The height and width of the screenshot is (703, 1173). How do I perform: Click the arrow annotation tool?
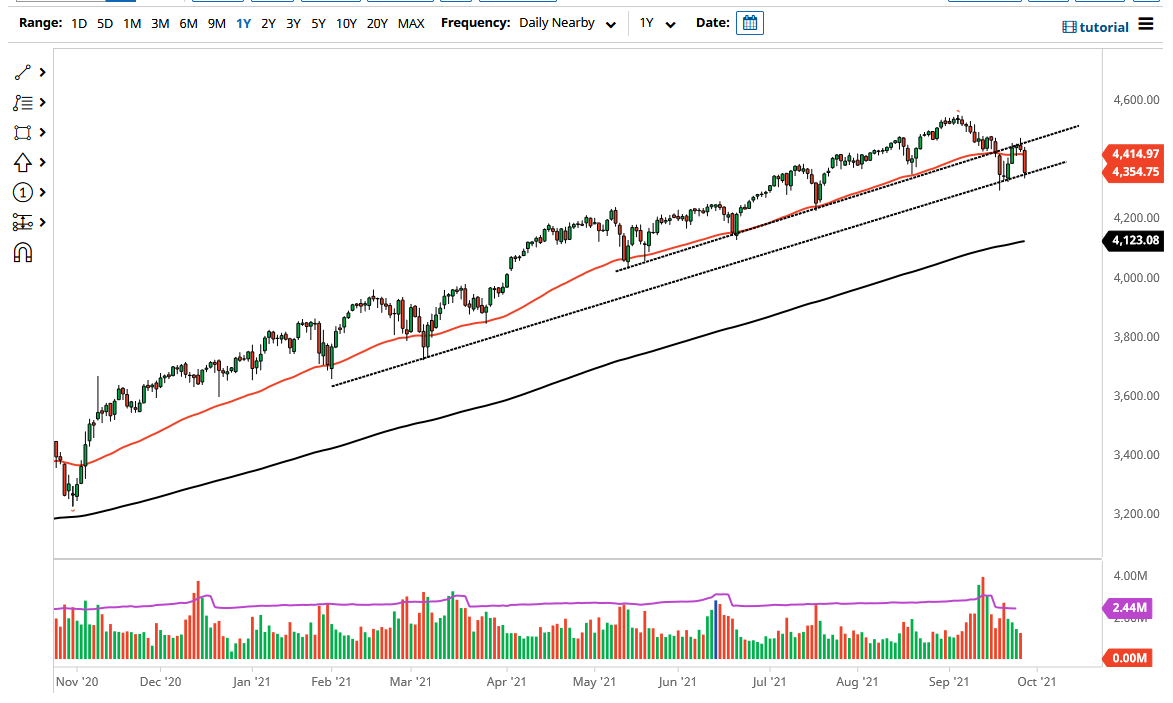pos(20,162)
